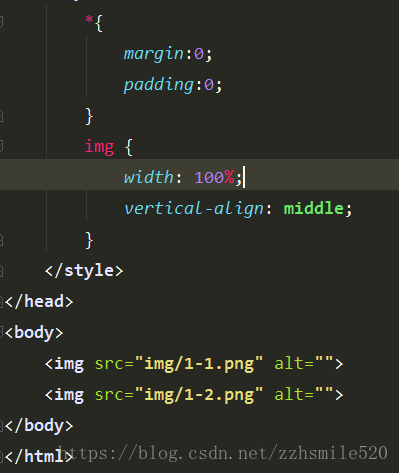The width and height of the screenshot is (399, 473).
Task: Click the <img tag name on the 1-1.png line
Action: pos(64,364)
